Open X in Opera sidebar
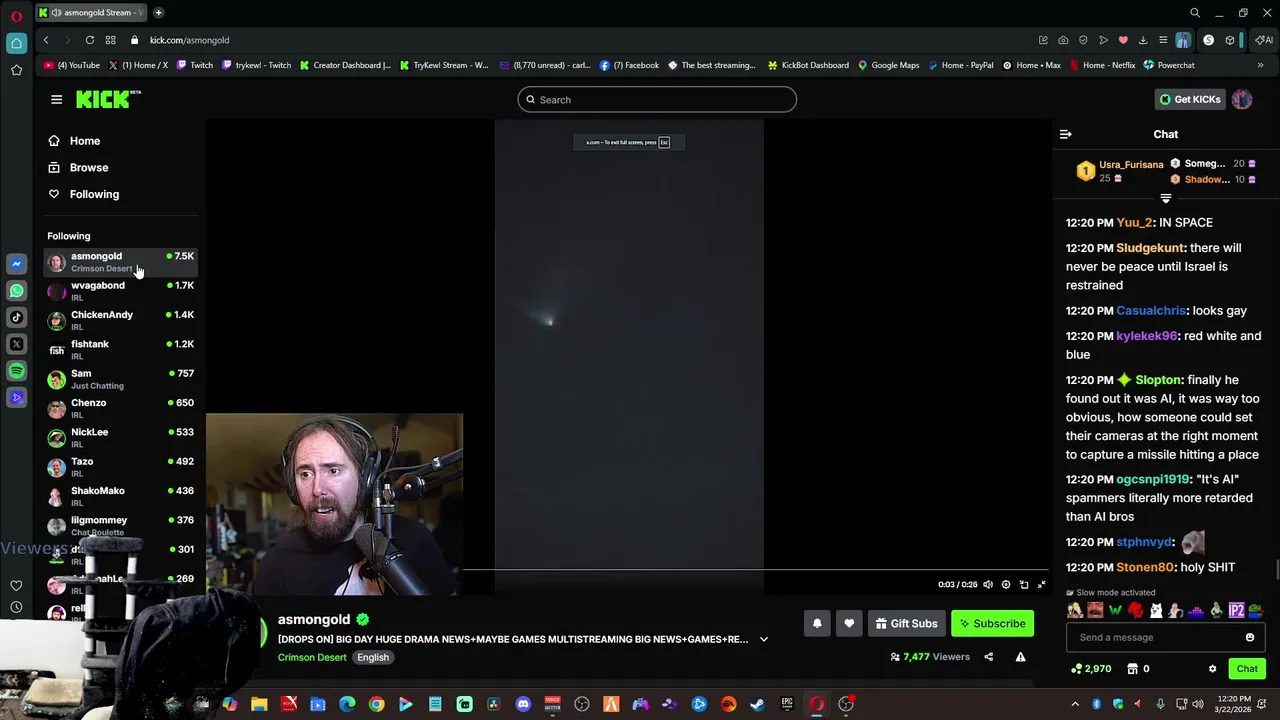 click(x=16, y=344)
